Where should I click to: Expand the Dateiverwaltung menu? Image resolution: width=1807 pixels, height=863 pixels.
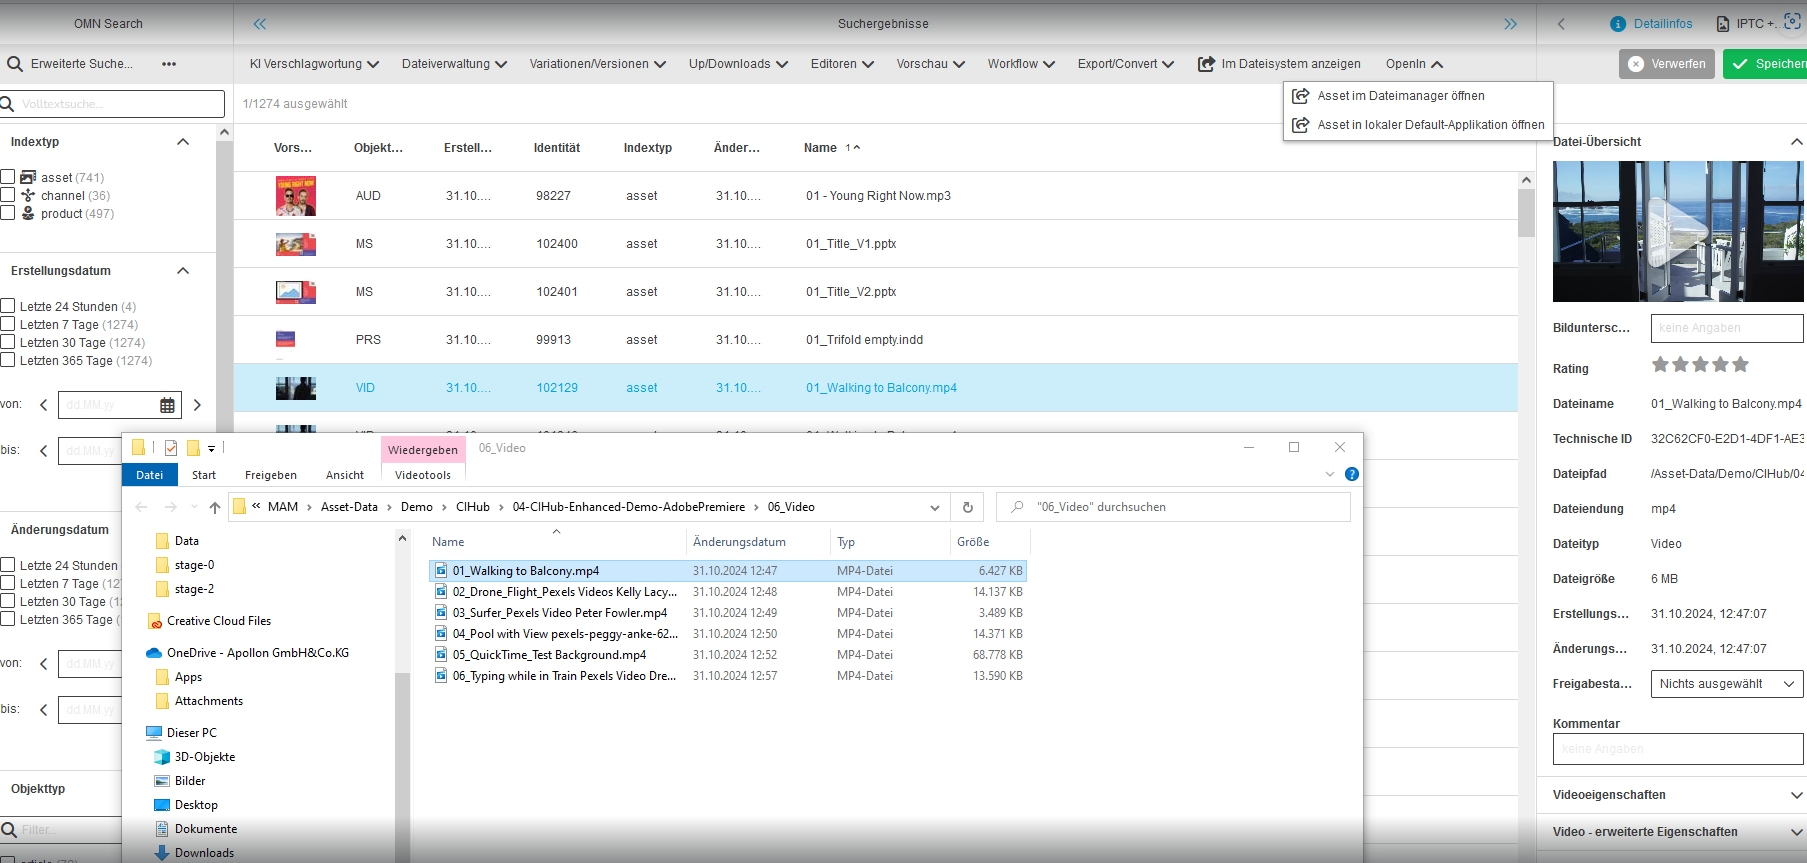[x=454, y=64]
